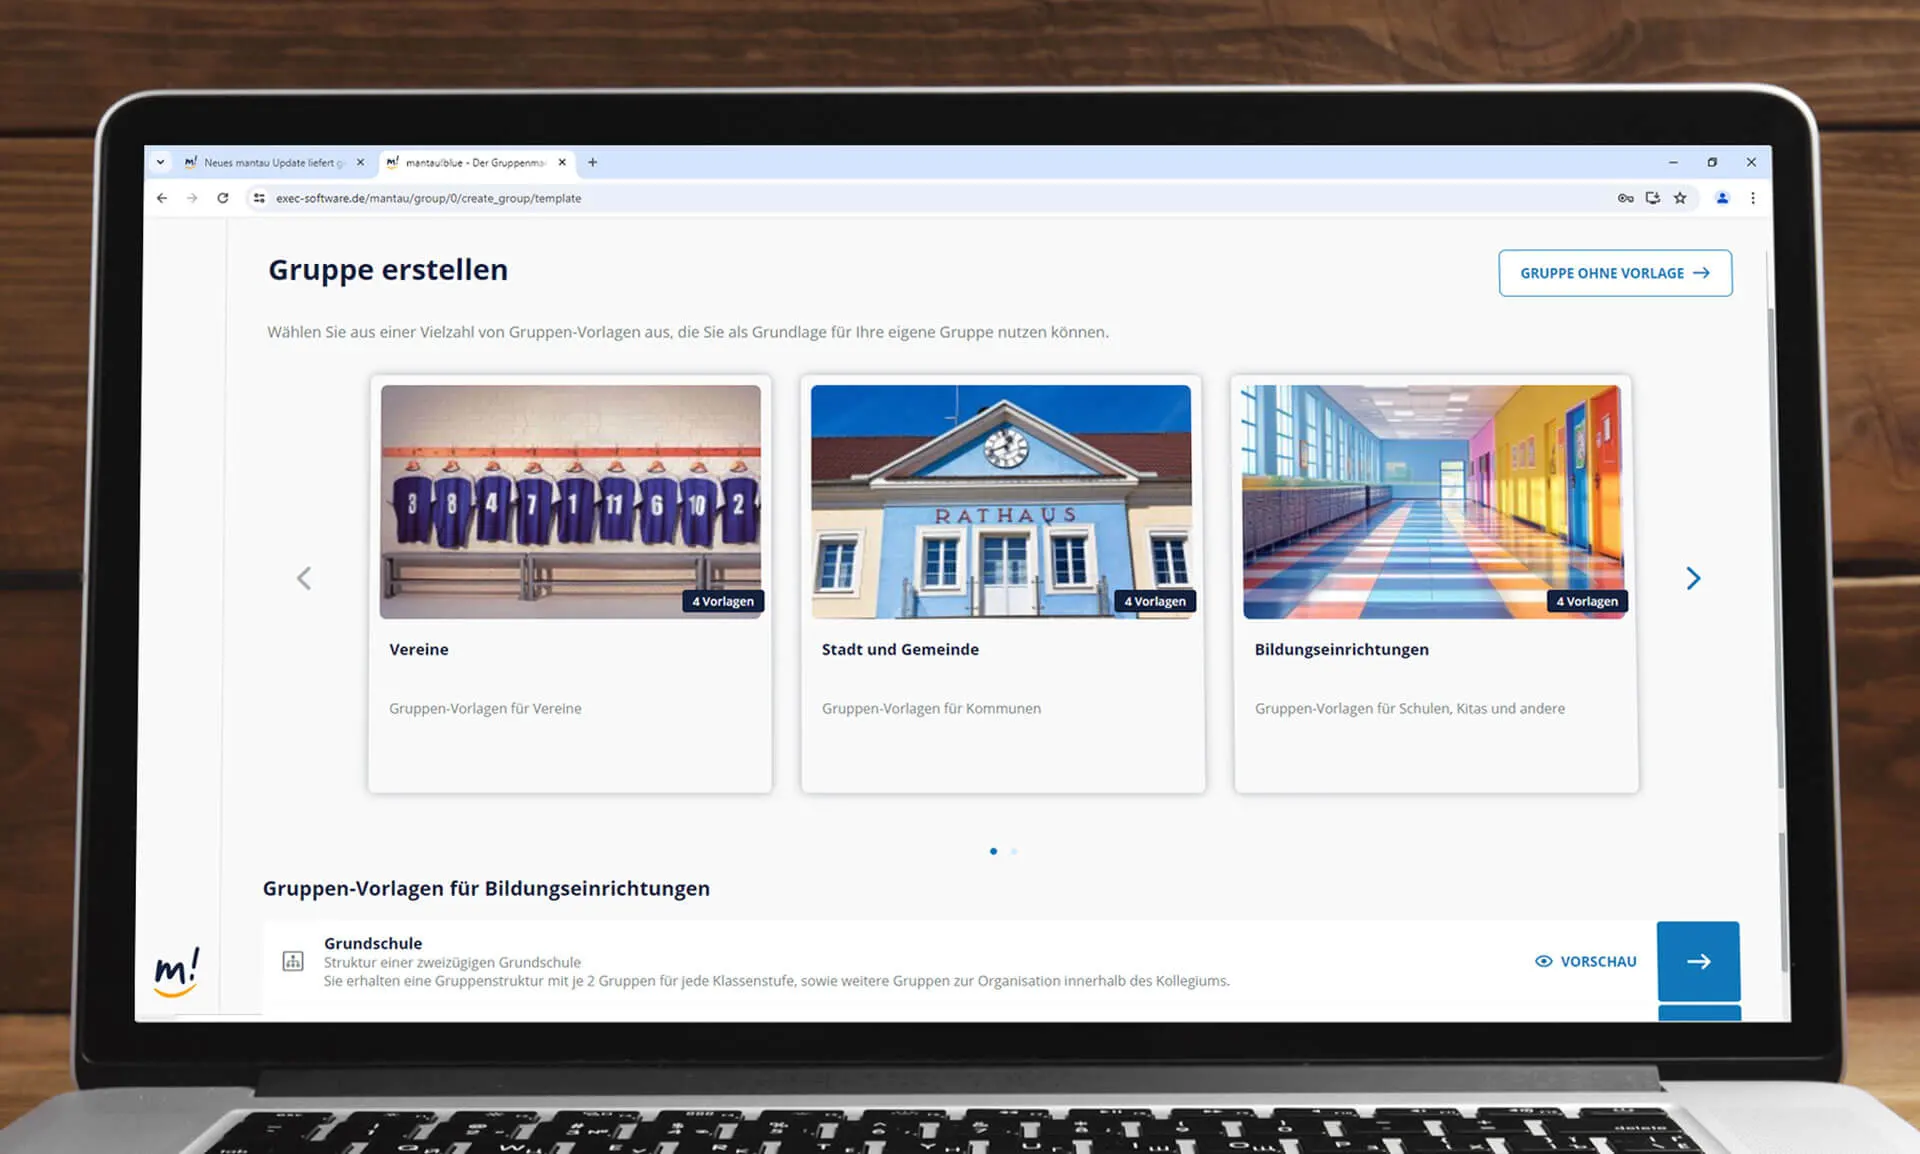Screen dimensions: 1920x1154
Task: Click the mantau m! logo
Action: pos(177,972)
